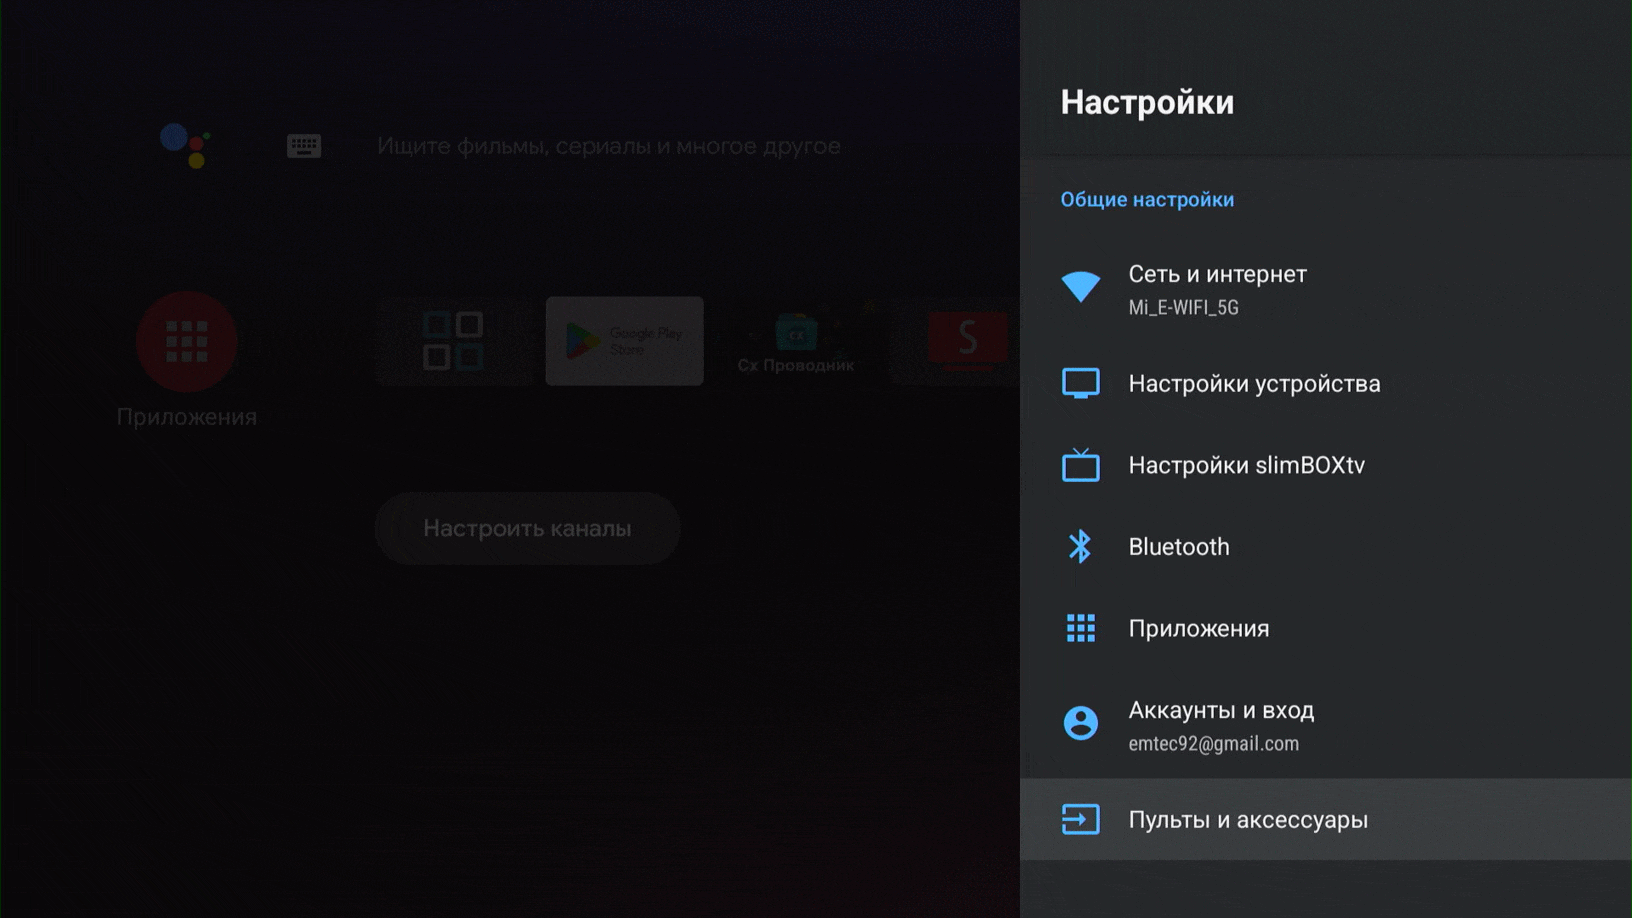Screen dimensions: 1632x918
Task: Select the Настройки slimBOXtv menu label
Action: coord(1246,465)
